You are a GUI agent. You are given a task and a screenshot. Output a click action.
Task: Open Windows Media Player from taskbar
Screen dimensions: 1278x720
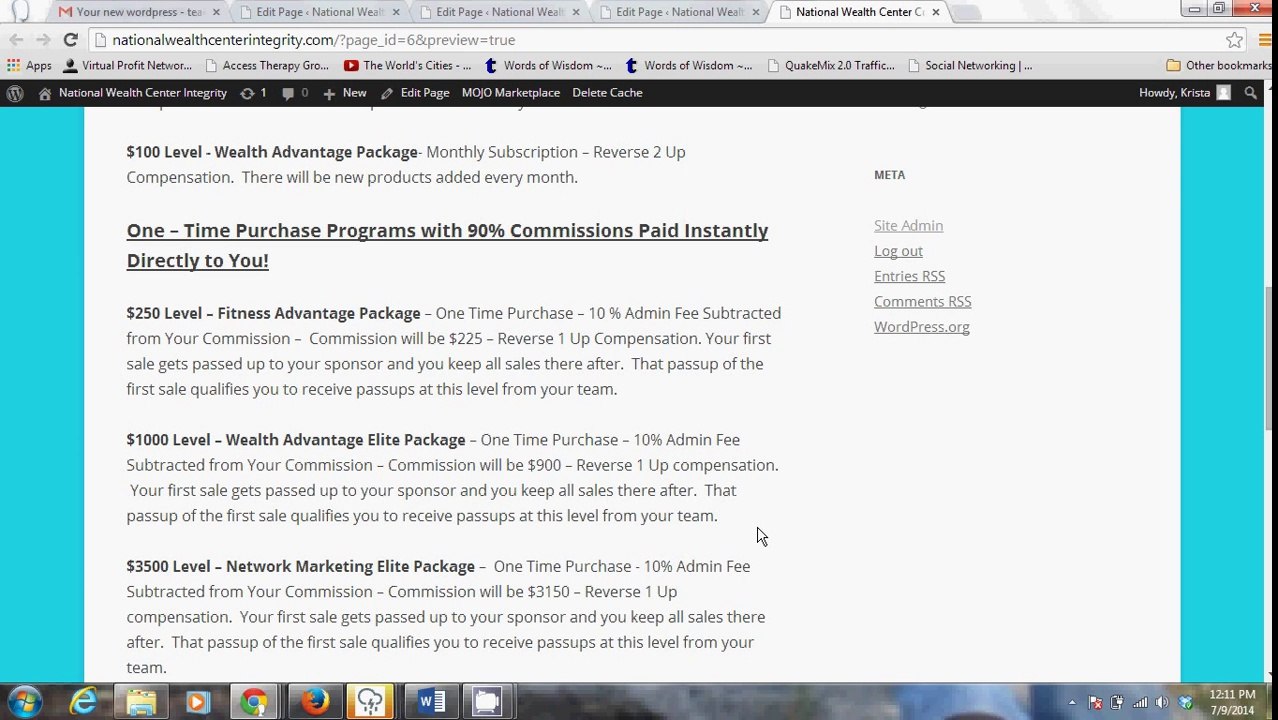197,702
